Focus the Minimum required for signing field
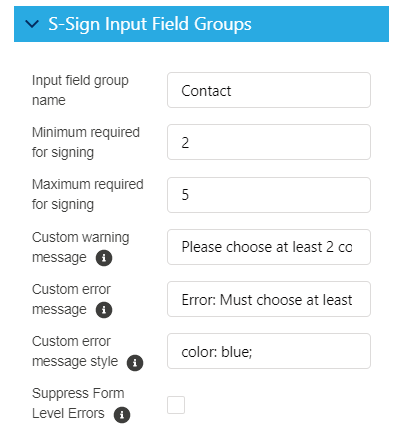Image resolution: width=395 pixels, height=429 pixels. [x=269, y=142]
